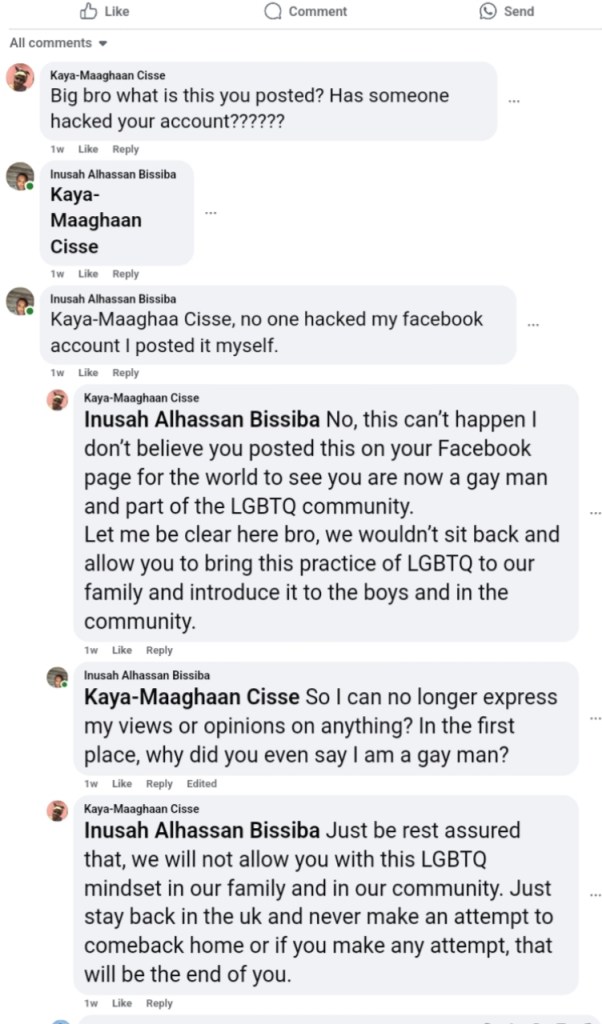This screenshot has width=602, height=1024.
Task: Open the avatar beside the 'no one hacked' comment
Action: click(x=20, y=301)
